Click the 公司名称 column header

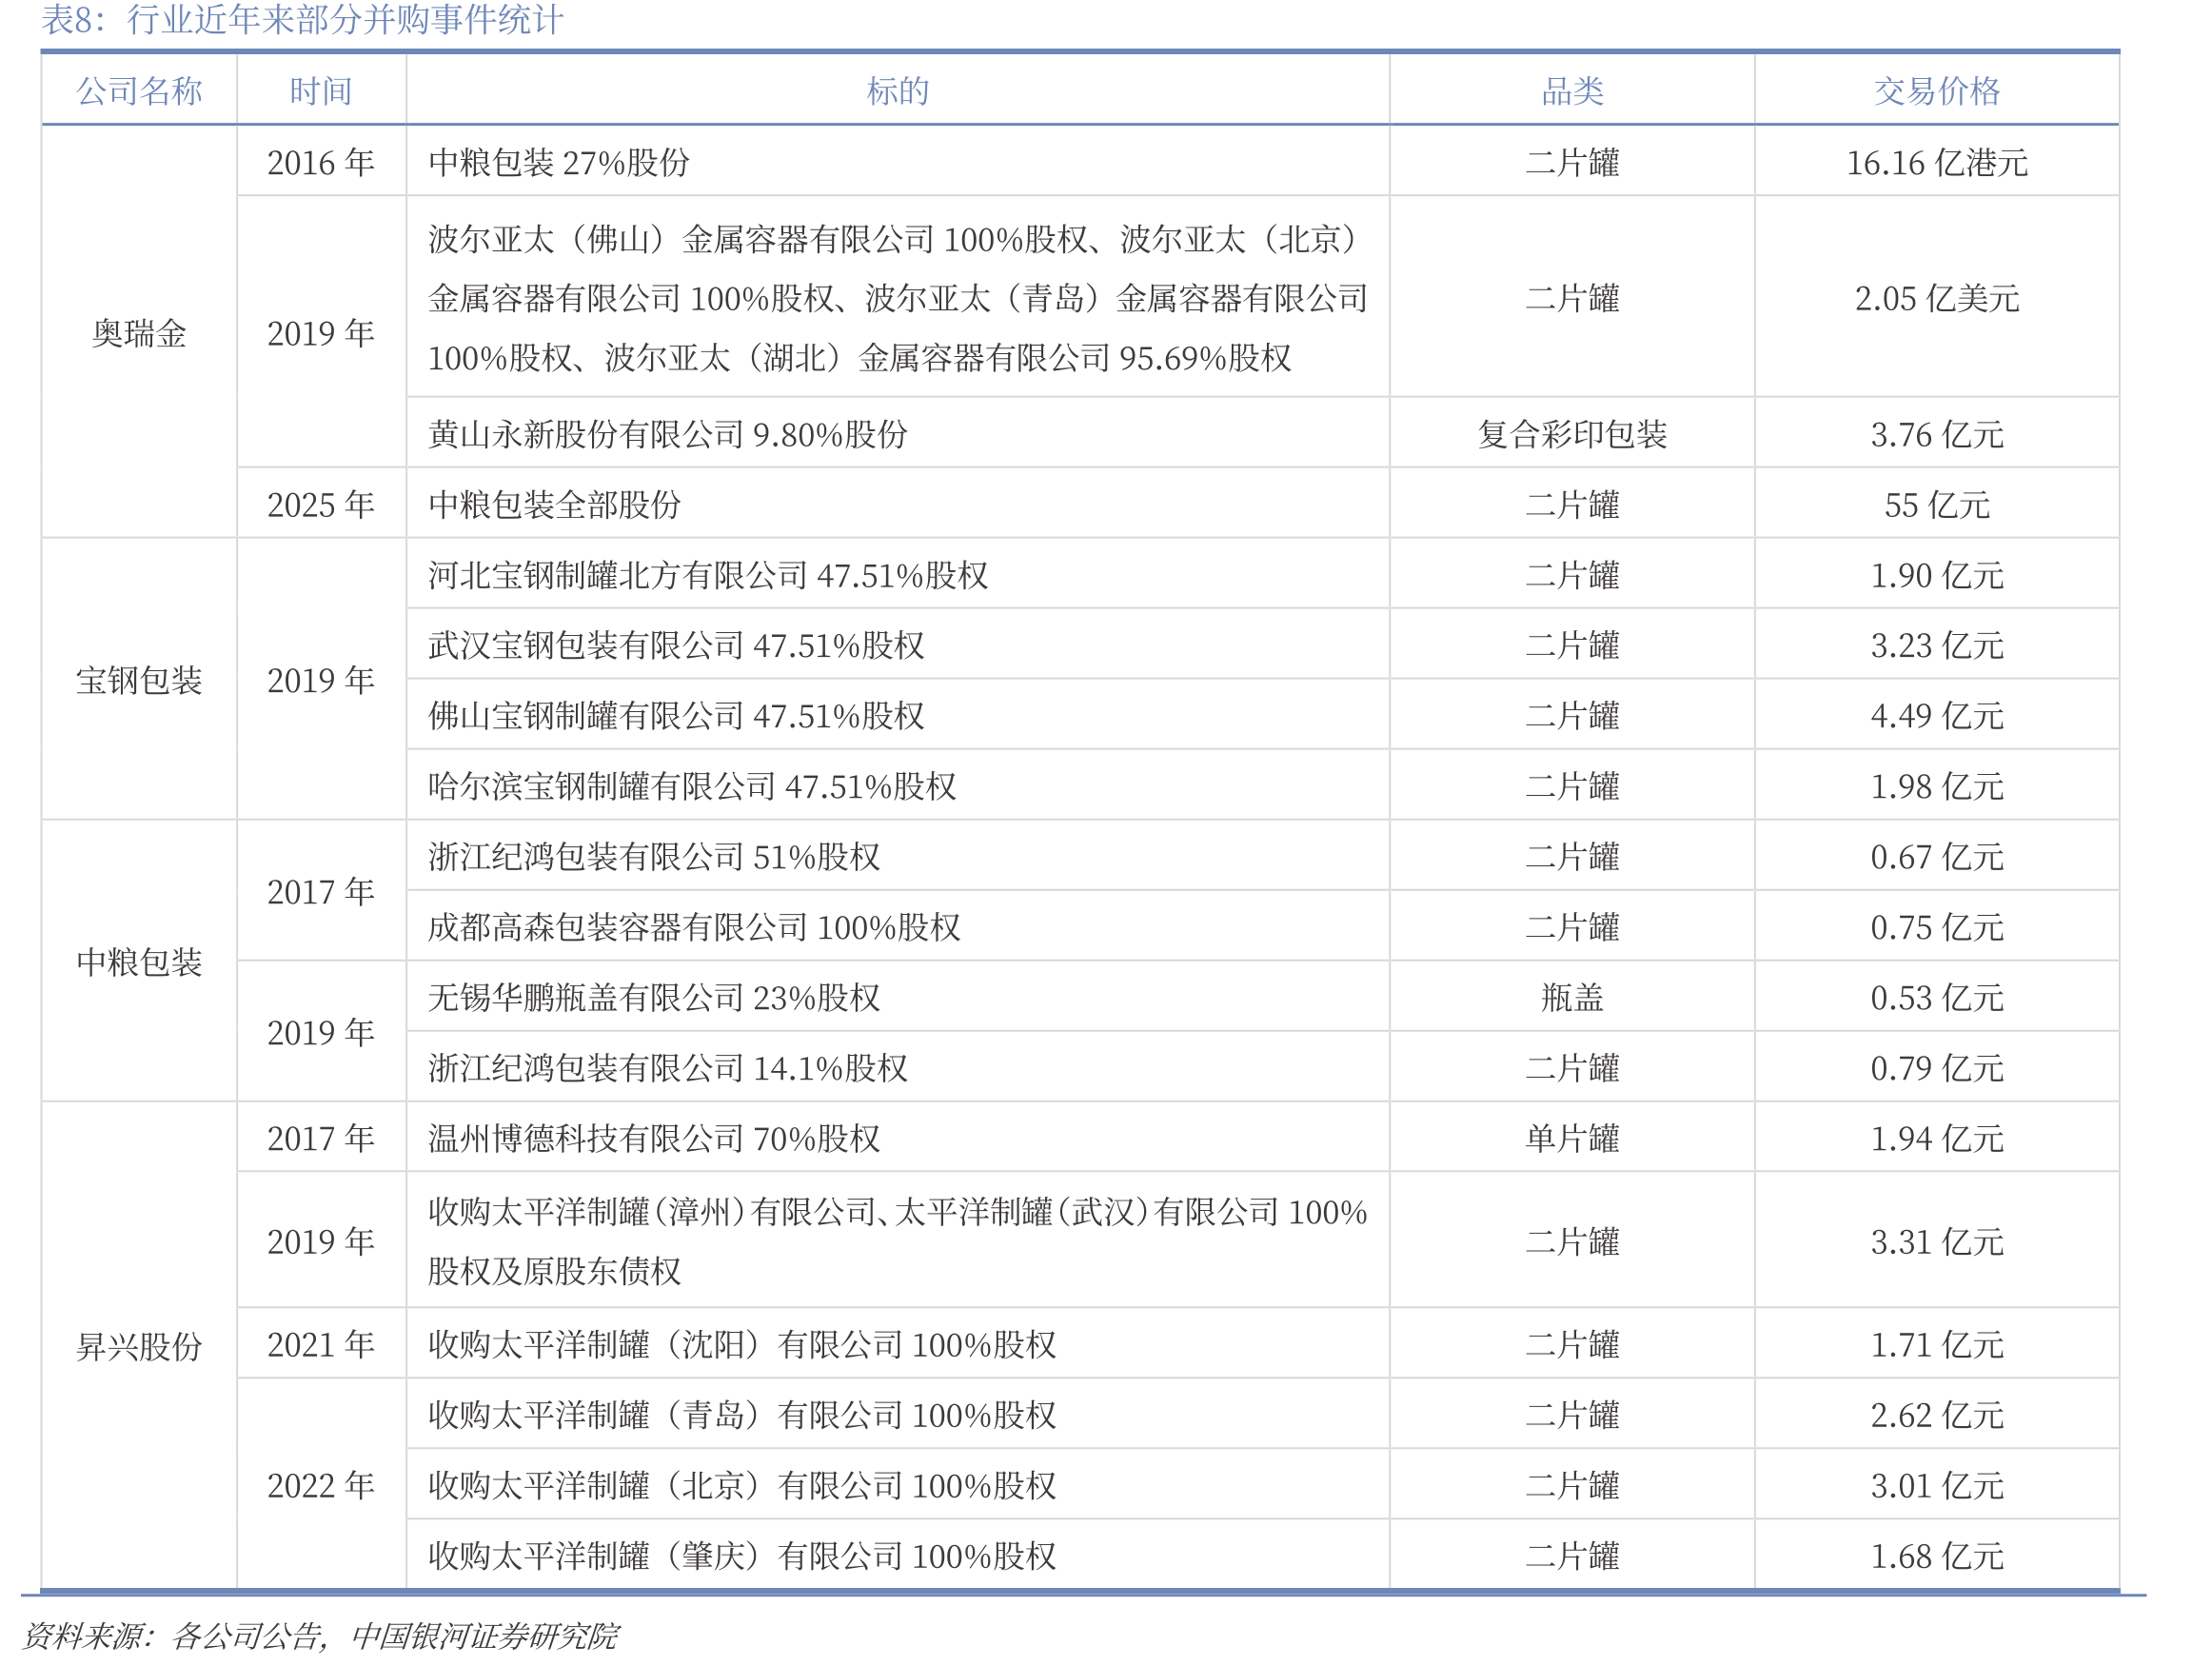[139, 91]
